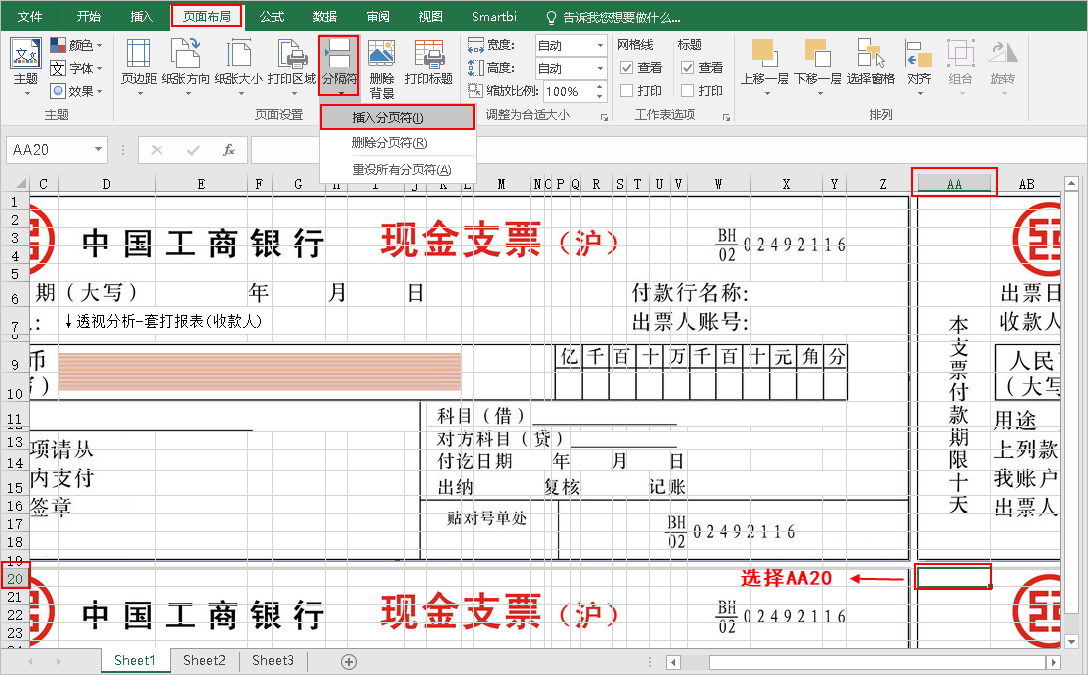This screenshot has height=675, width=1088.
Task: Click the 纸张方向 orientation icon
Action: [185, 53]
